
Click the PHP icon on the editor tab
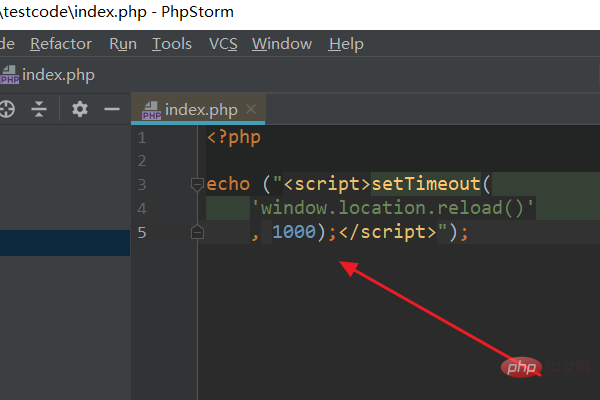pos(152,110)
